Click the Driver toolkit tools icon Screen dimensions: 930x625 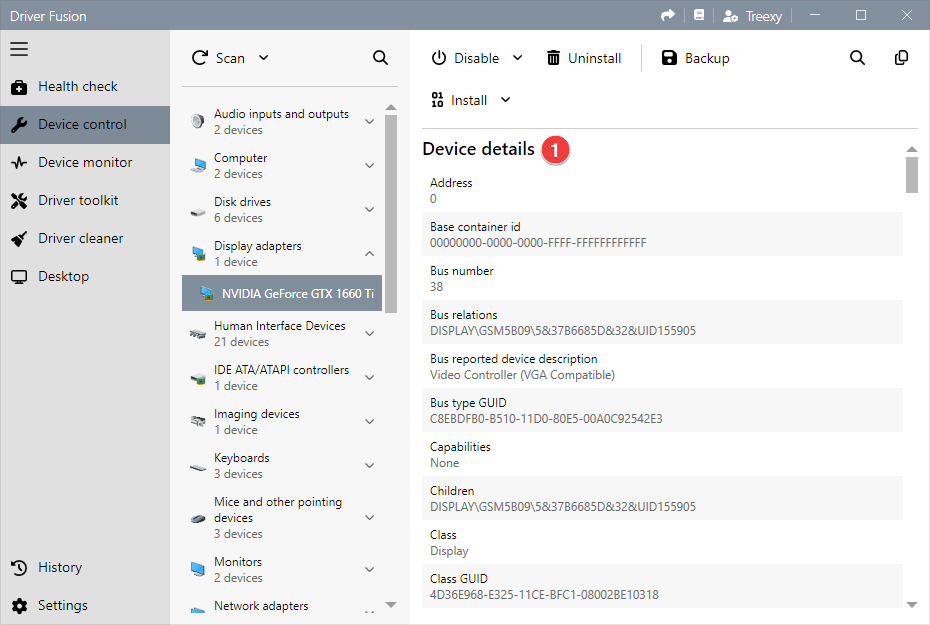(x=19, y=201)
